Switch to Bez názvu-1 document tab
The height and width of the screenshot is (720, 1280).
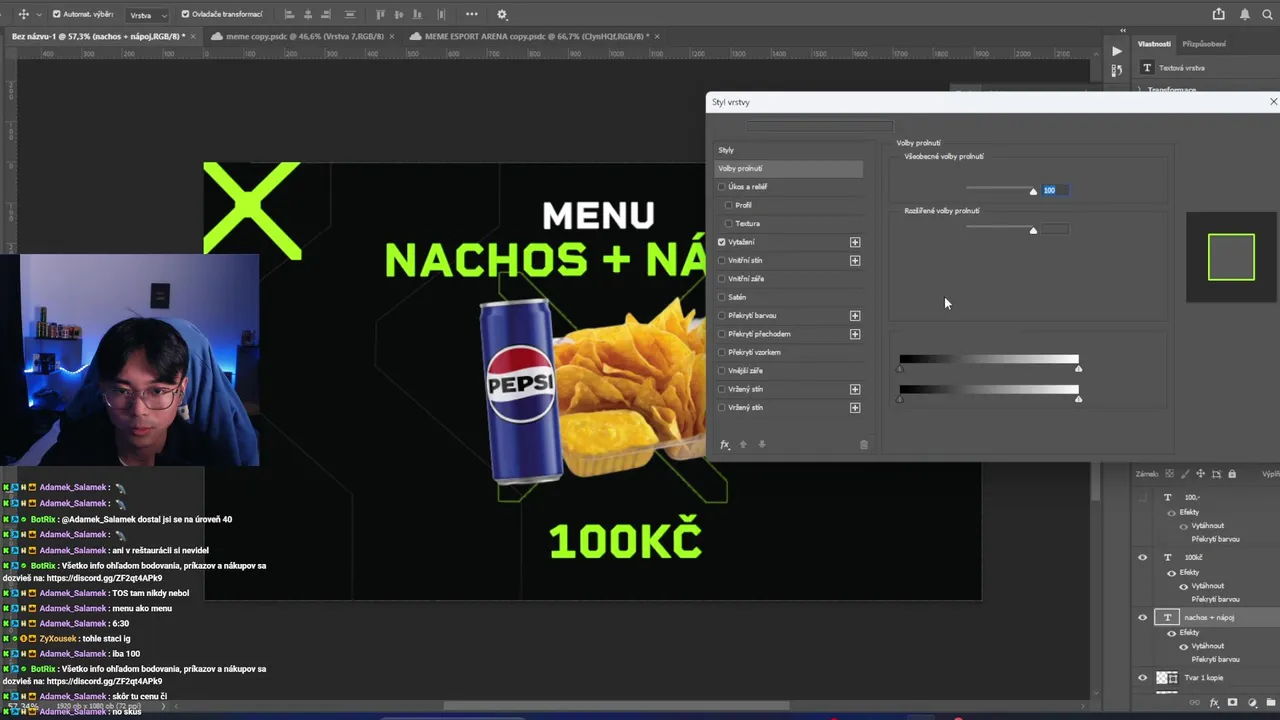click(x=98, y=36)
